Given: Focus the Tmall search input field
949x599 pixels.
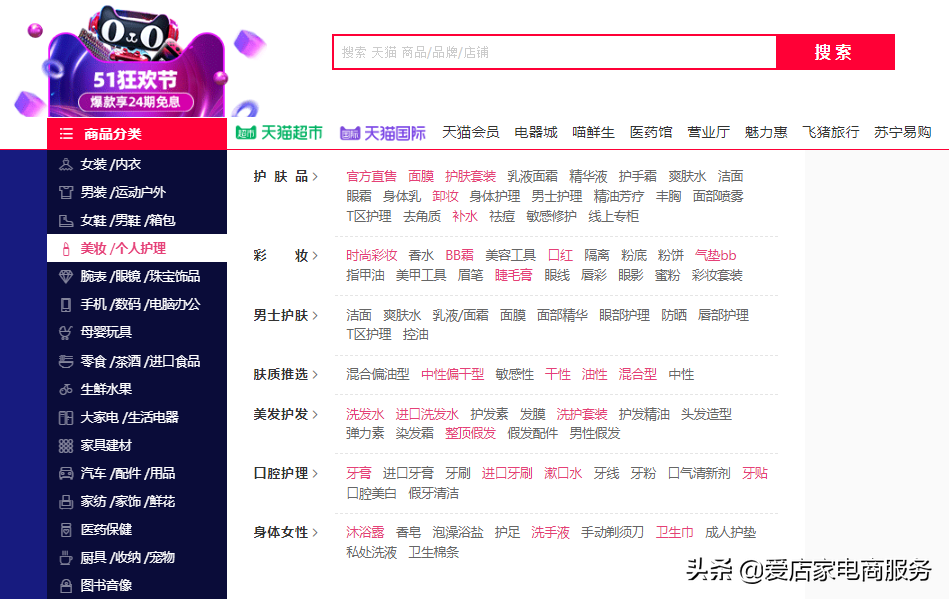Looking at the screenshot, I should point(554,52).
